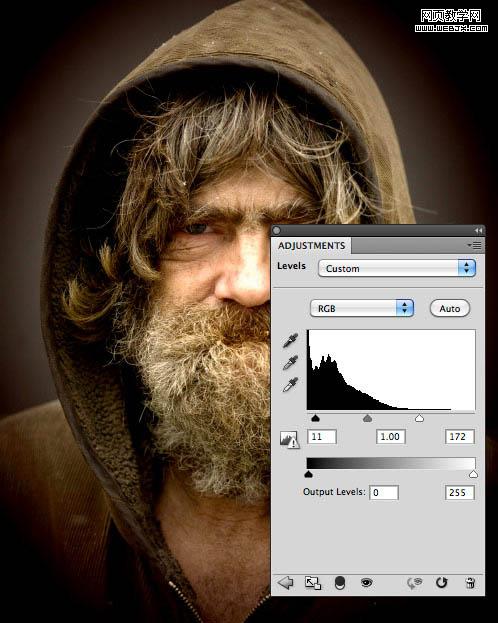Click the histogram recalculate warning icon
This screenshot has height=623, width=498.
[x=289, y=439]
